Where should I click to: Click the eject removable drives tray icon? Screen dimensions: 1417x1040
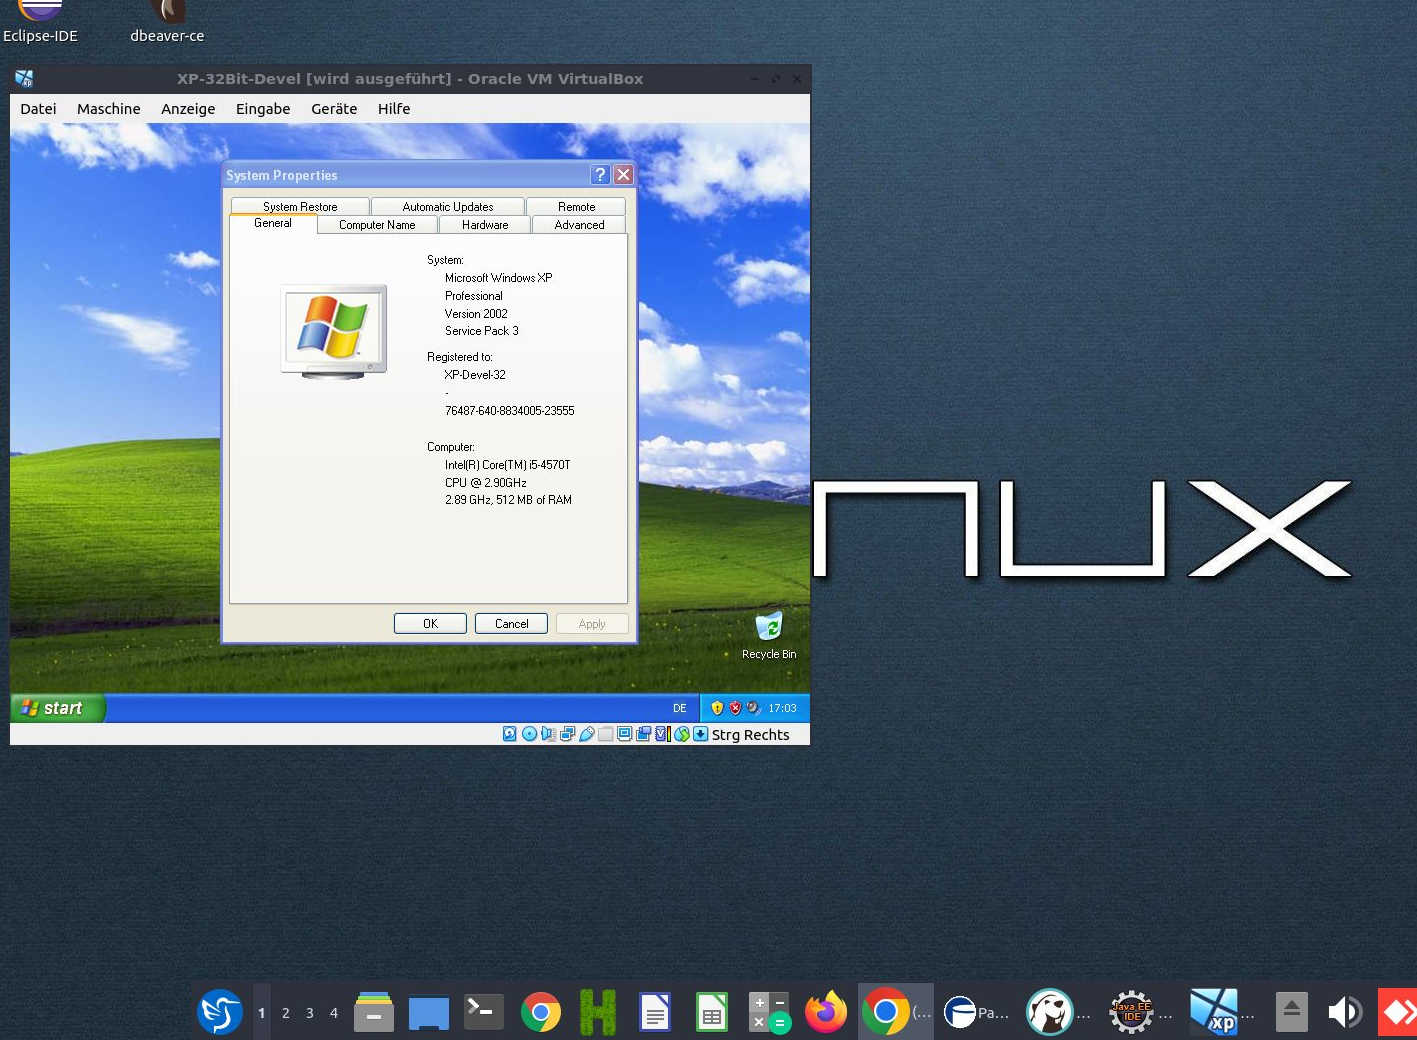1292,1012
